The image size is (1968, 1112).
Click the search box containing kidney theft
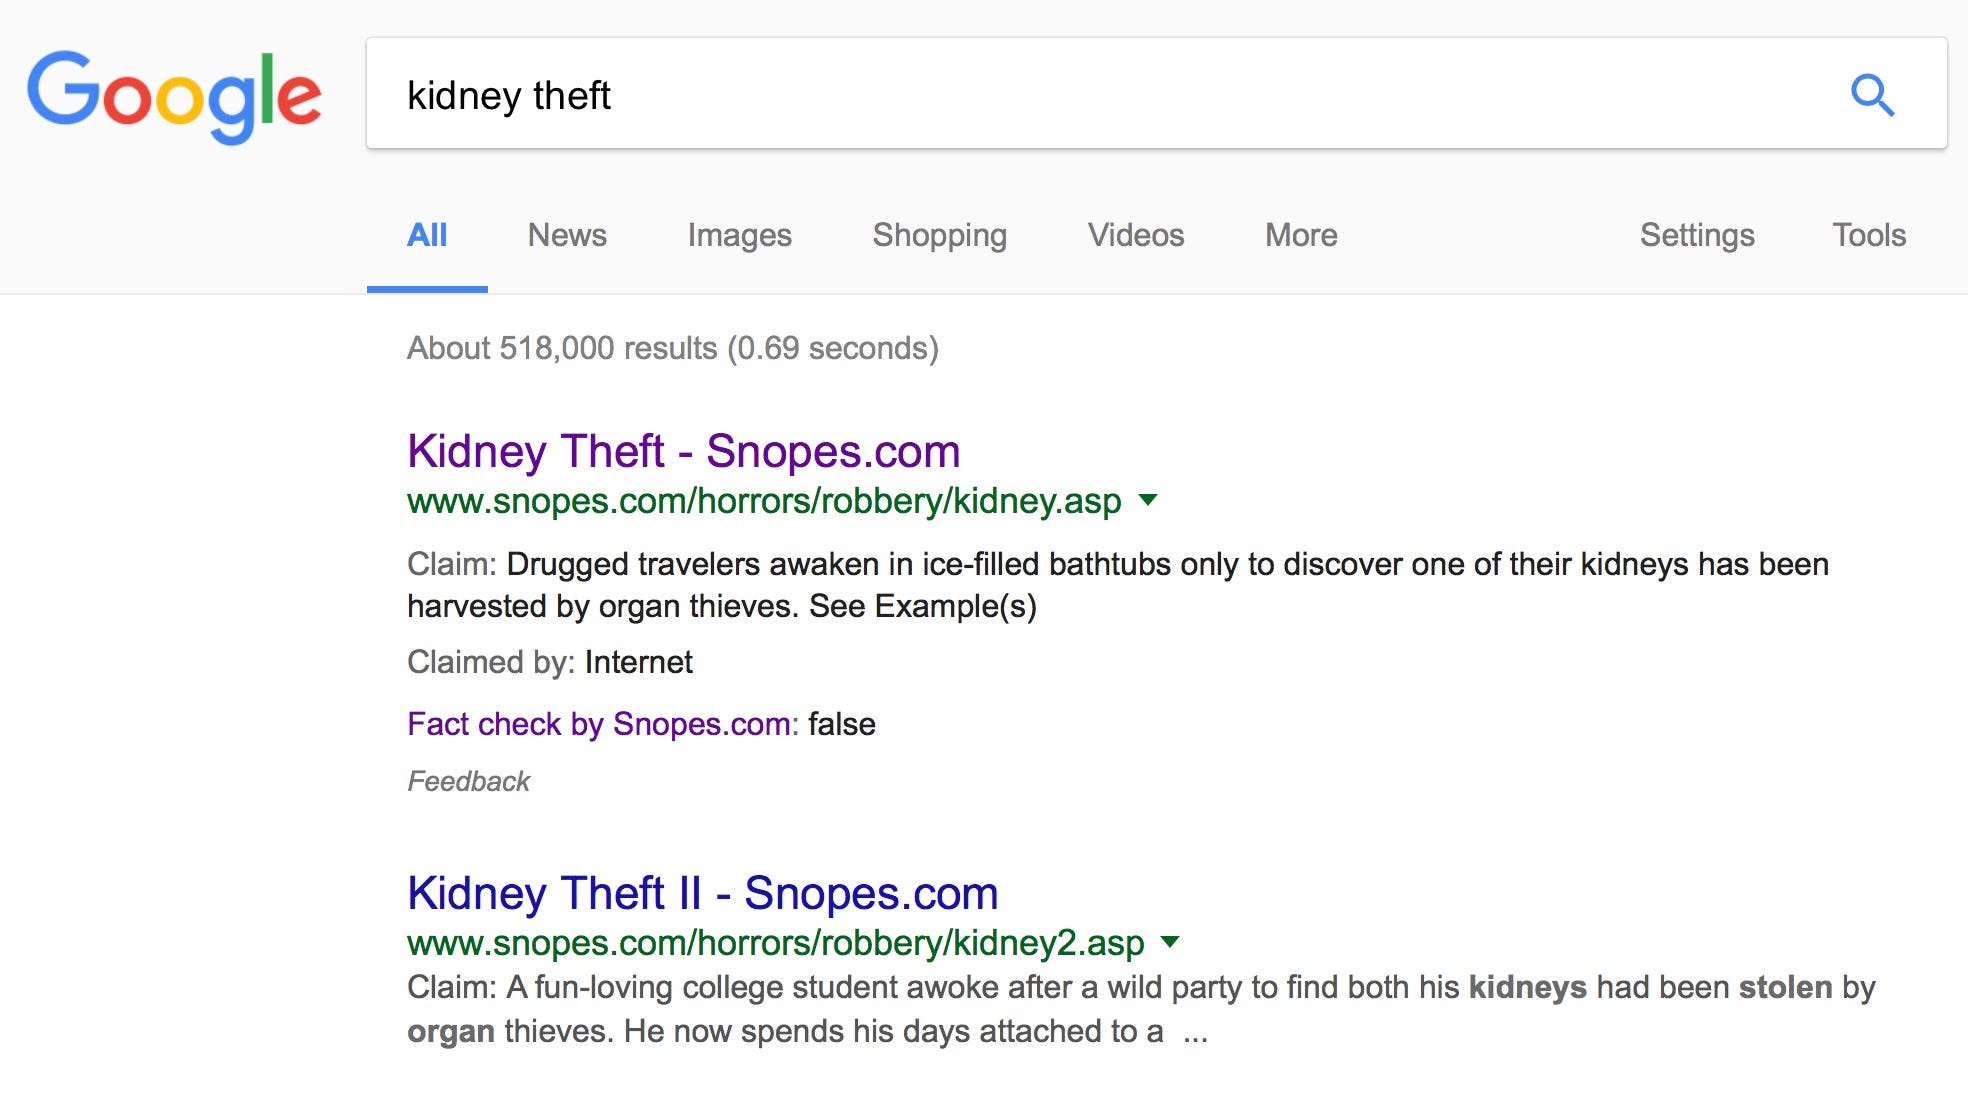1100,95
